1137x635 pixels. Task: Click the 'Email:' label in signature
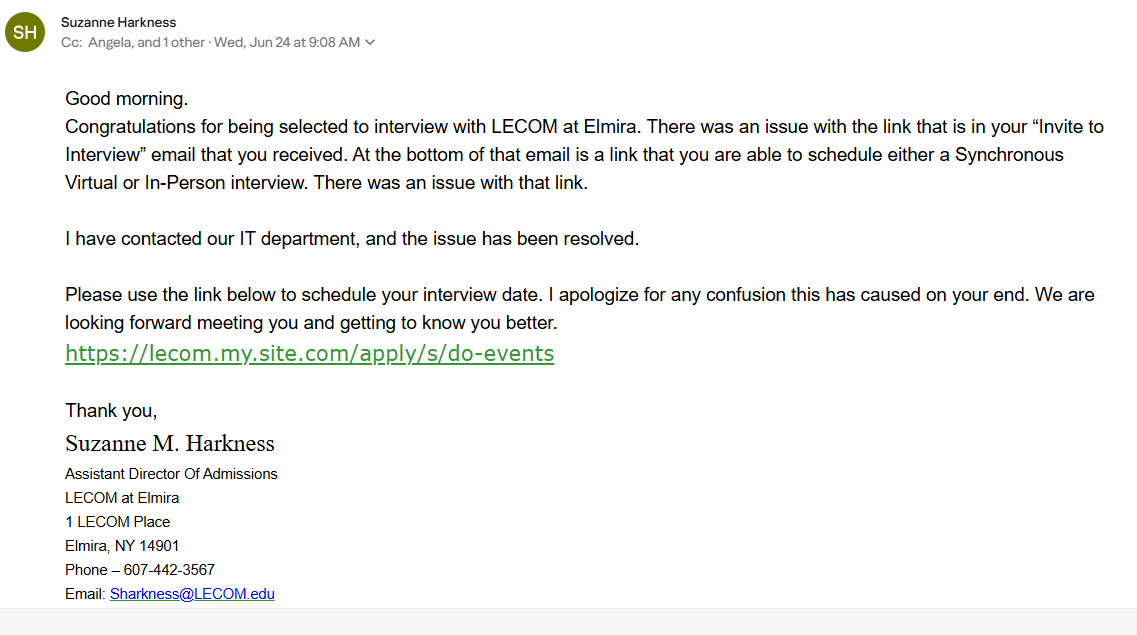click(x=86, y=594)
